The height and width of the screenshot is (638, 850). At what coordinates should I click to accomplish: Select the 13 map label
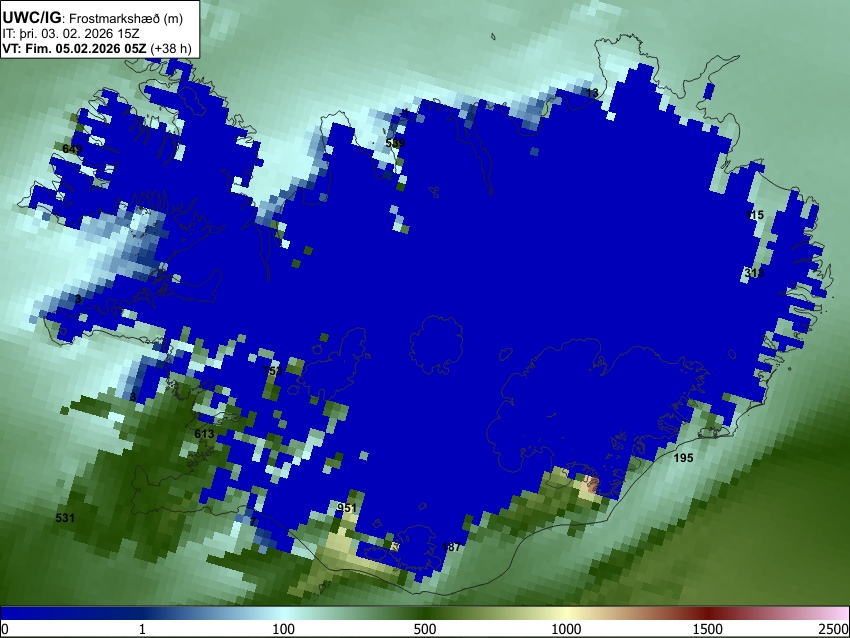593,93
